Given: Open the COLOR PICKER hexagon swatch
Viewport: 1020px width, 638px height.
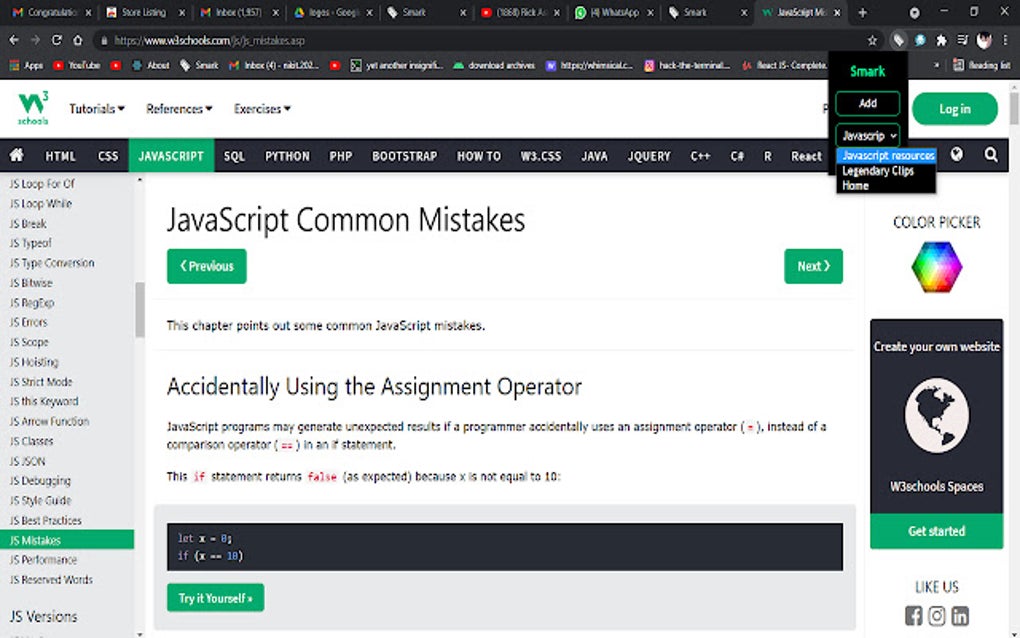Looking at the screenshot, I should [x=935, y=267].
